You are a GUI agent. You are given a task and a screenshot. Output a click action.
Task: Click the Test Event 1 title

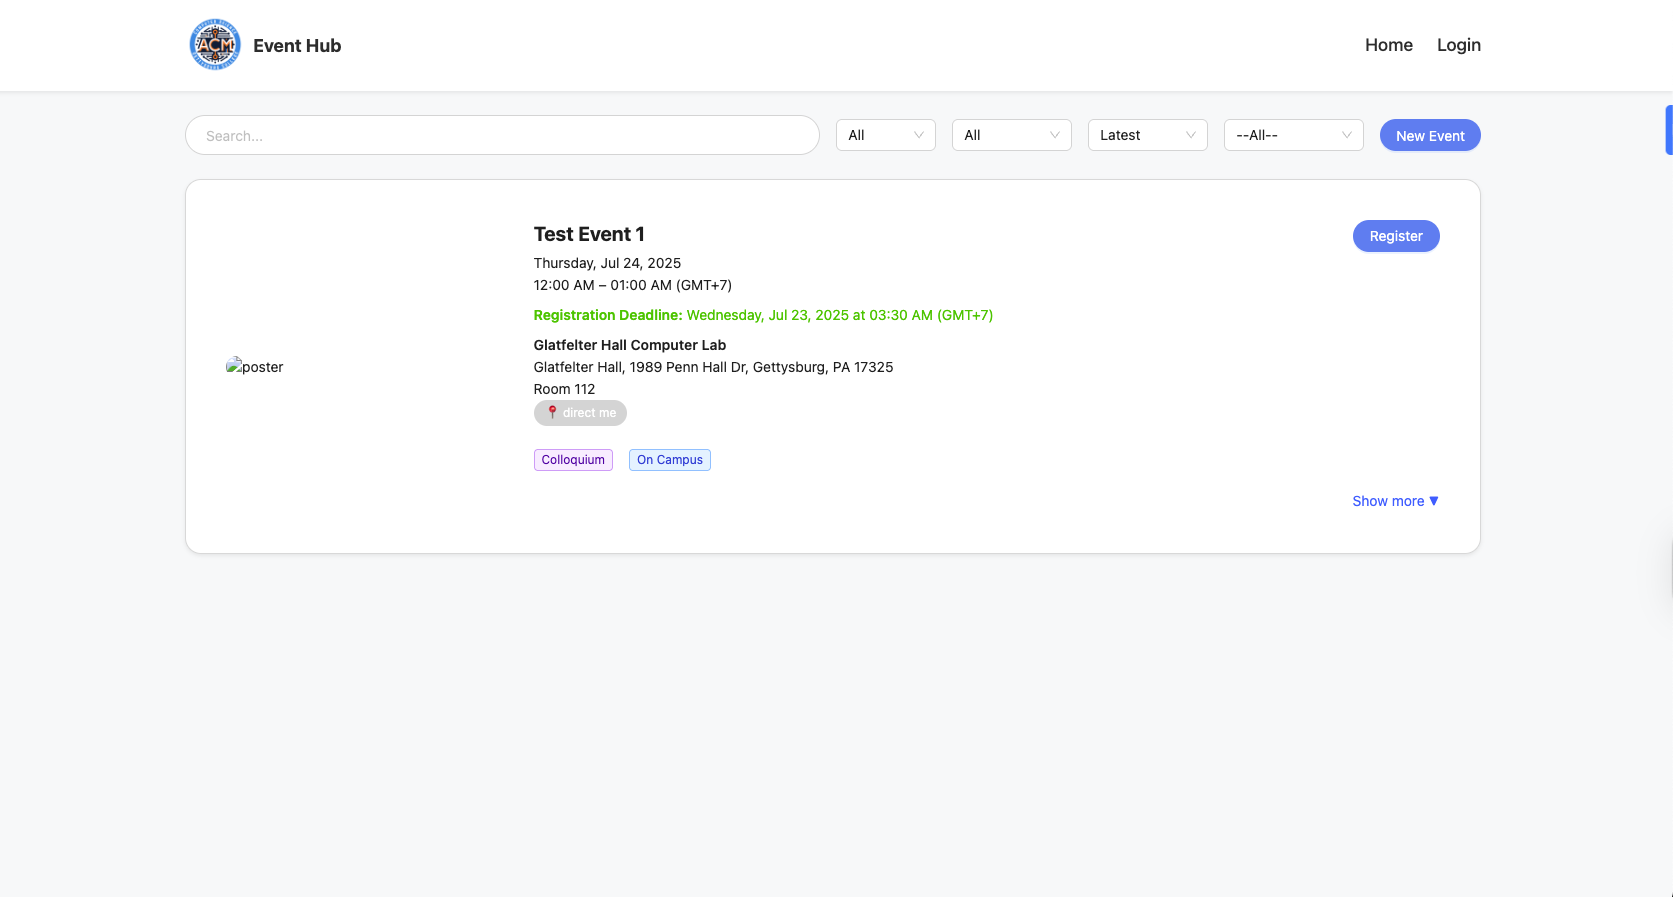point(589,234)
